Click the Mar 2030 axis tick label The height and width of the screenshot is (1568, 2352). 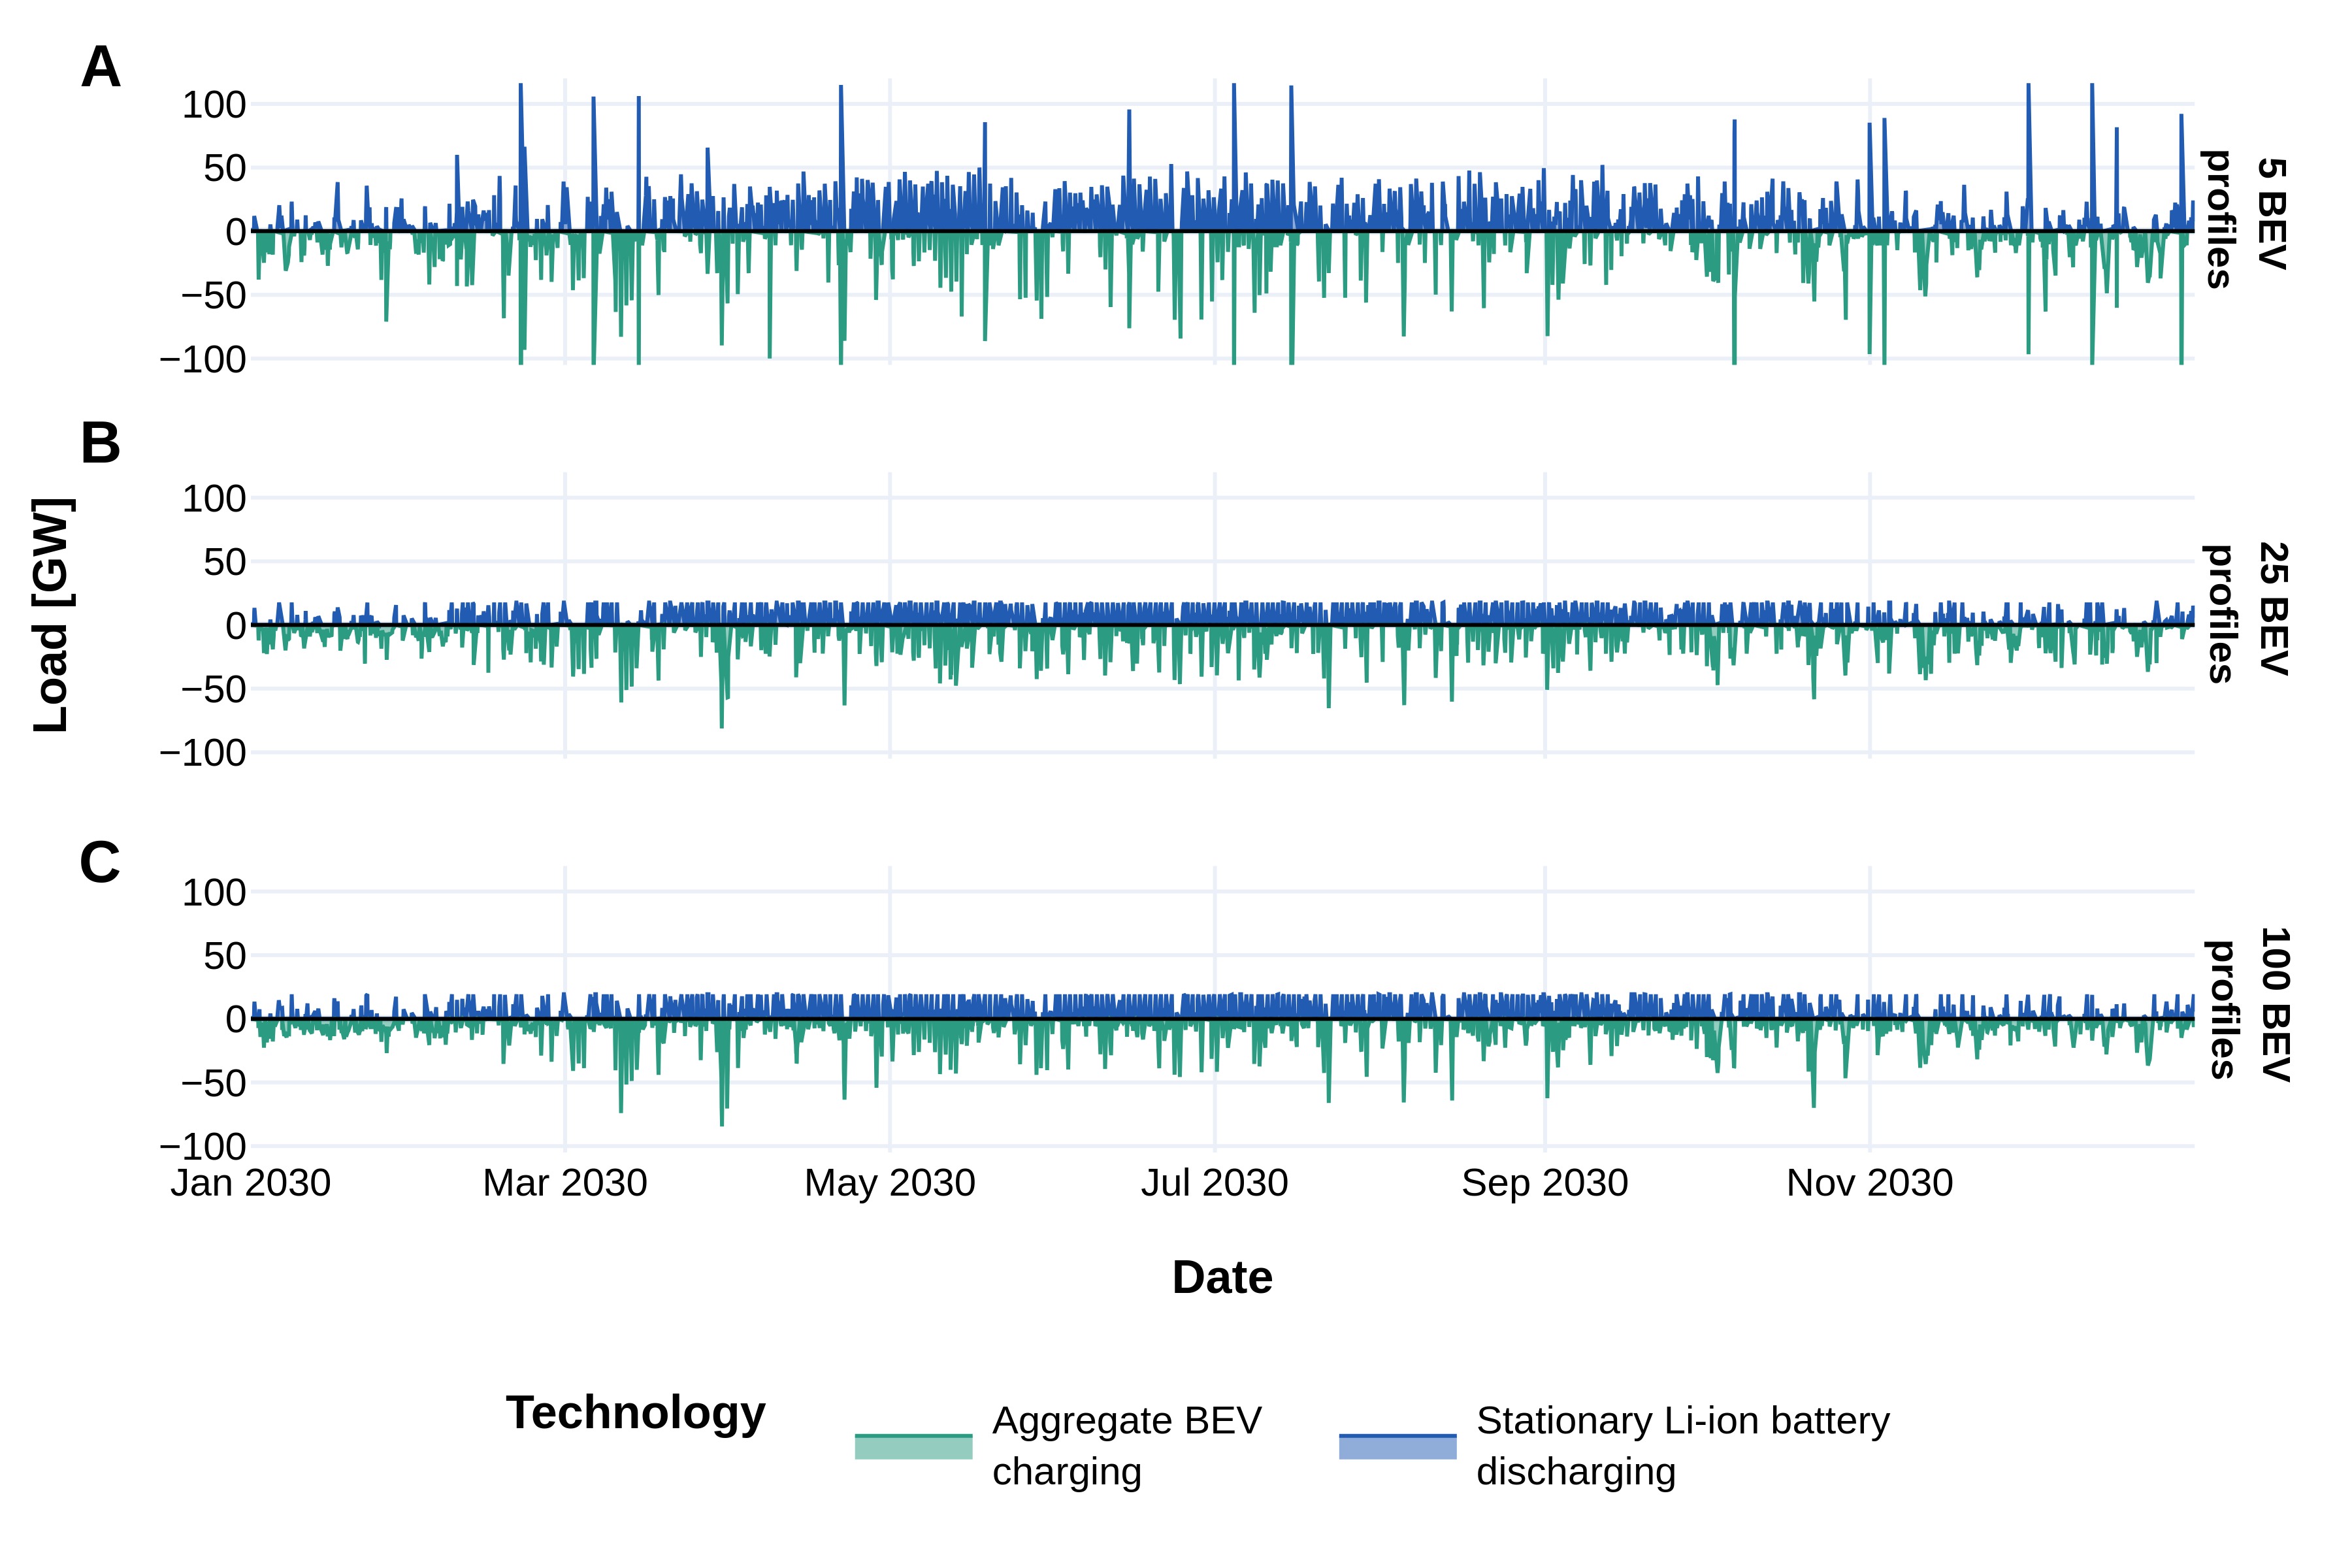tap(565, 1183)
